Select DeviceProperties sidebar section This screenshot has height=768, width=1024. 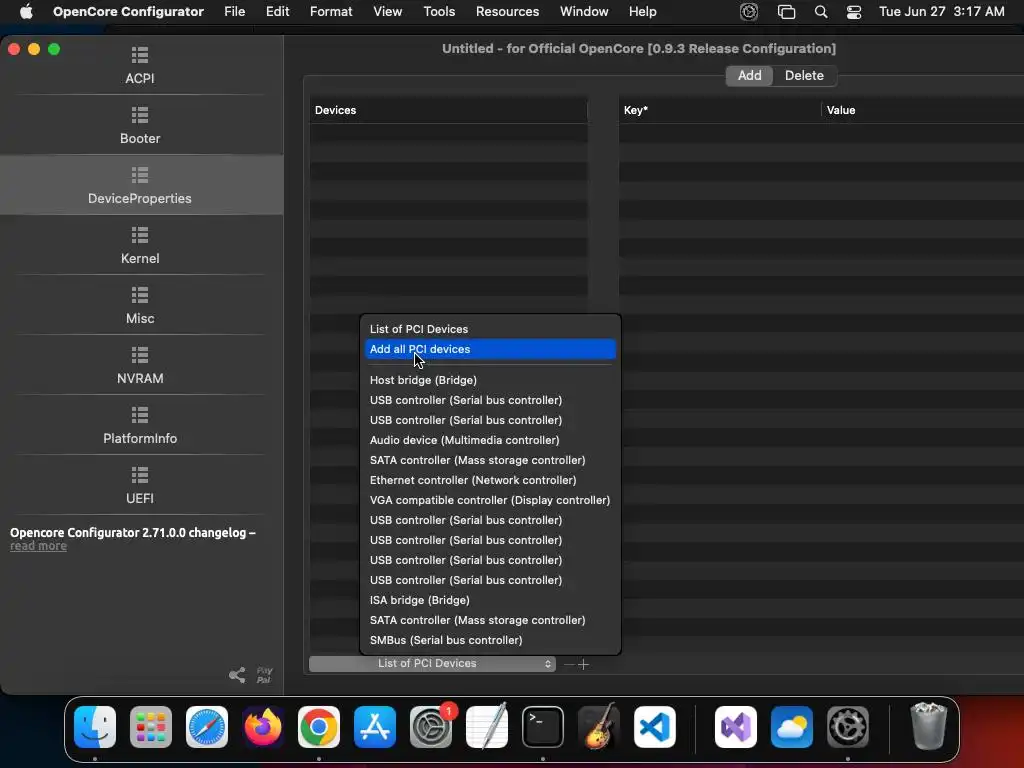[x=140, y=185]
